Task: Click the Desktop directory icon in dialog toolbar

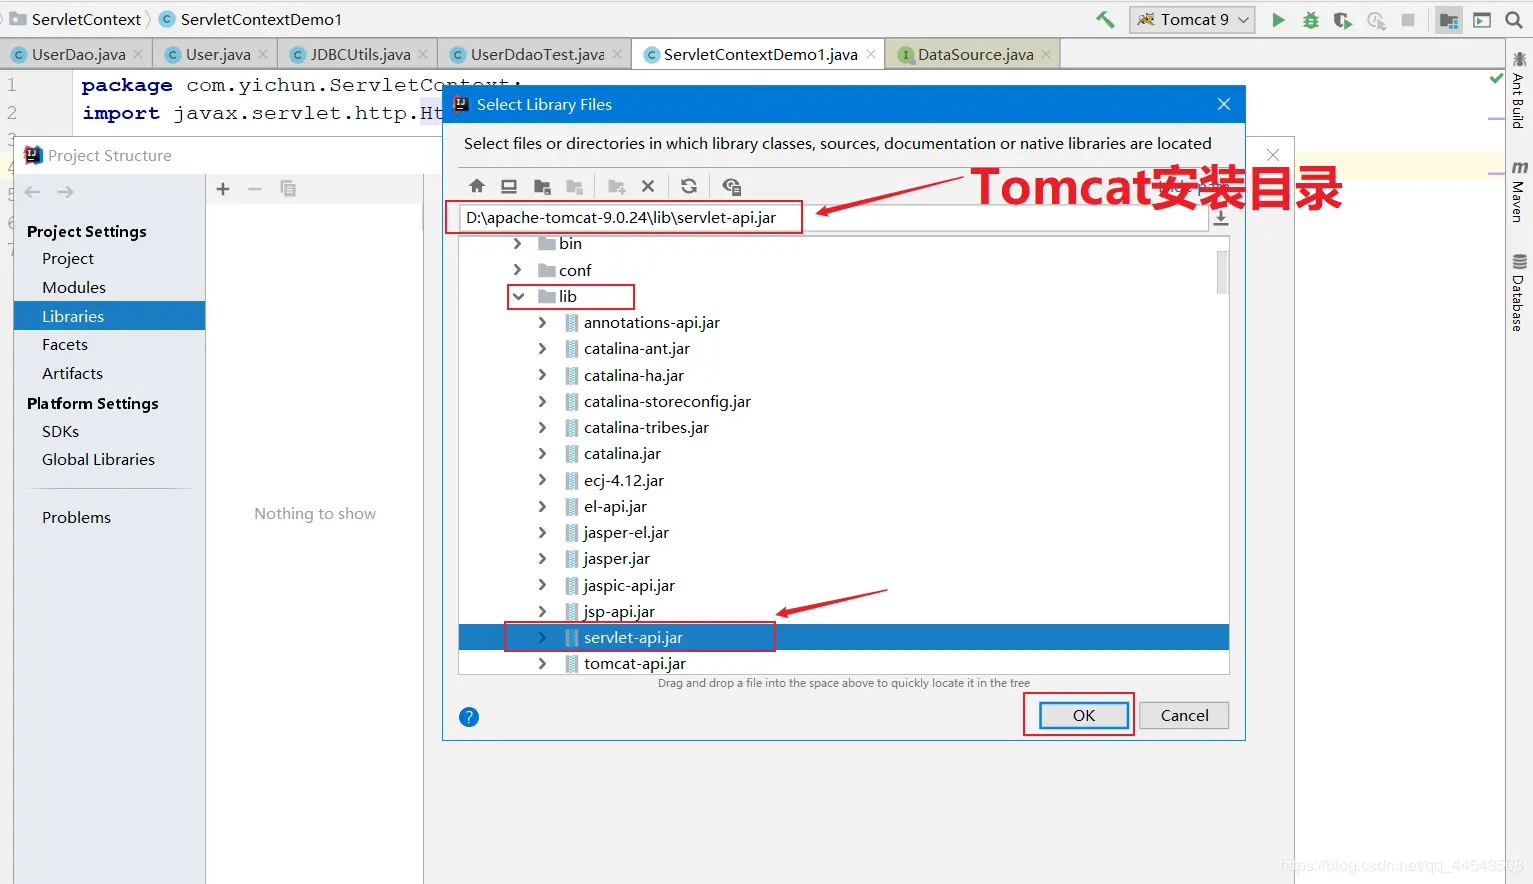Action: point(509,186)
